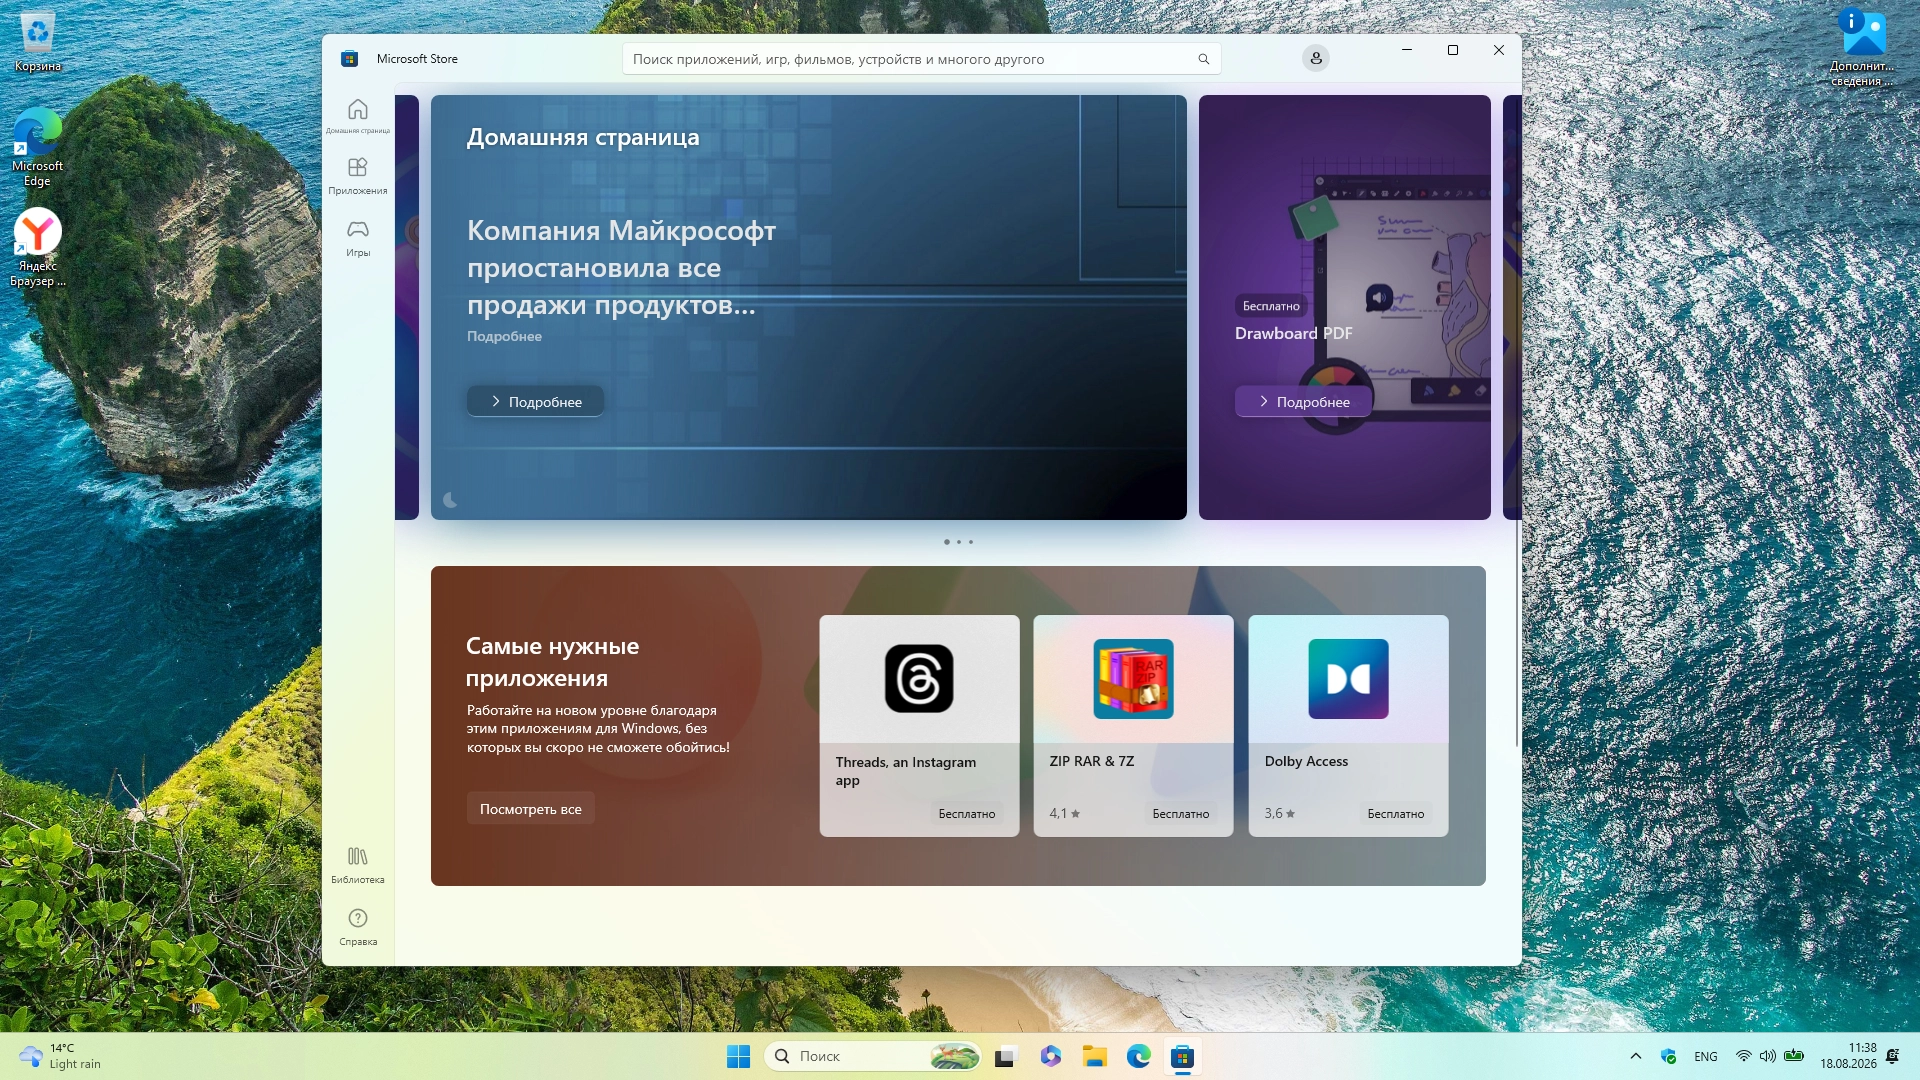This screenshot has width=1920, height=1080.
Task: Maximize the Microsoft Store window
Action: point(1453,50)
